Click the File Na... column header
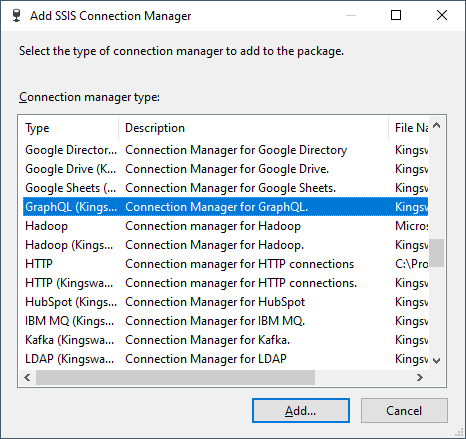466x439 pixels. click(409, 128)
